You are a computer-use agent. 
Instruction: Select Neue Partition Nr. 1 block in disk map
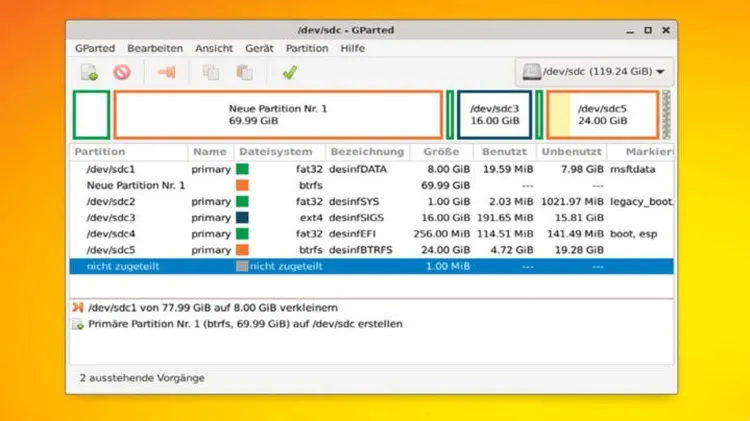tap(278, 115)
